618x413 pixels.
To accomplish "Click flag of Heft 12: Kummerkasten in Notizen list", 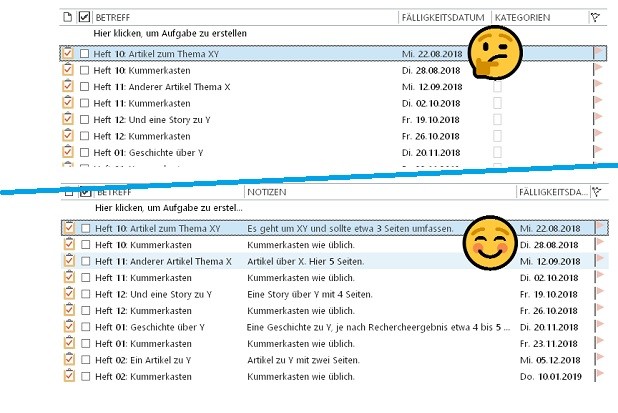I will [600, 311].
